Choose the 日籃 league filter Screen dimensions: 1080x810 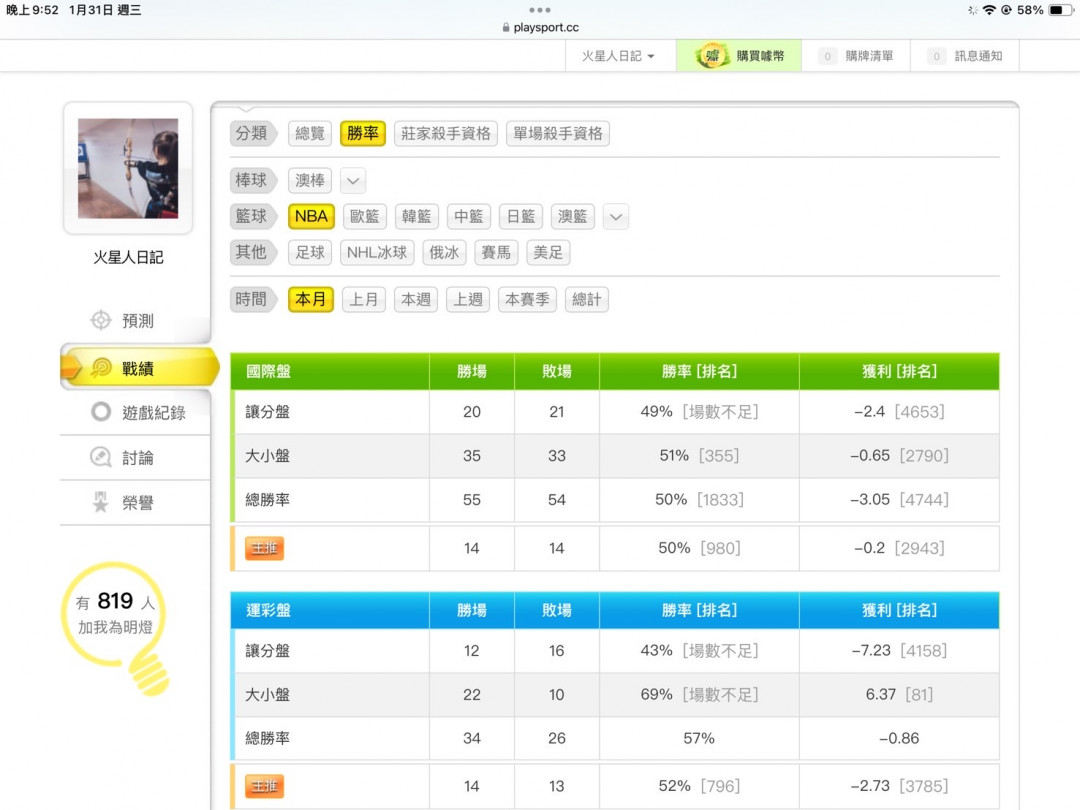tap(521, 216)
